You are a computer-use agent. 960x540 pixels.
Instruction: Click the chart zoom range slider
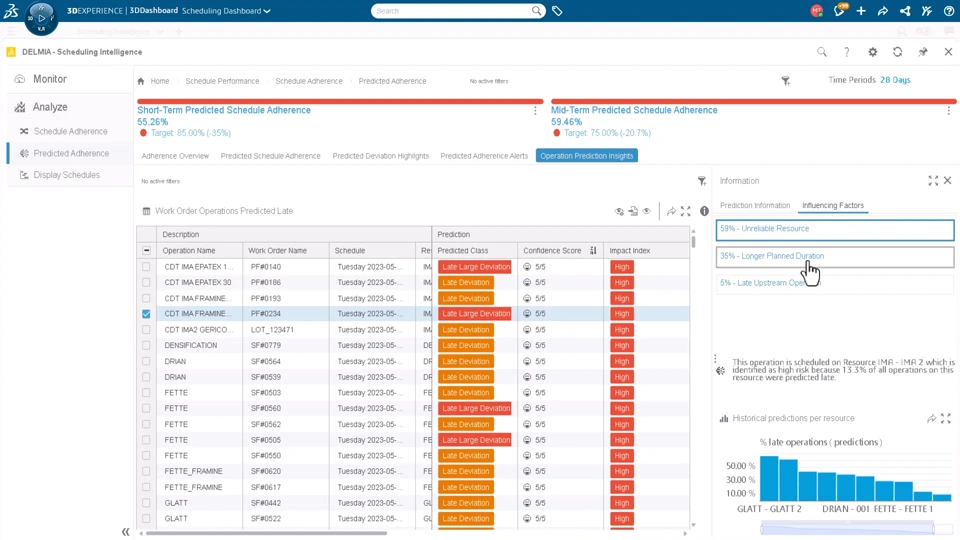848,528
